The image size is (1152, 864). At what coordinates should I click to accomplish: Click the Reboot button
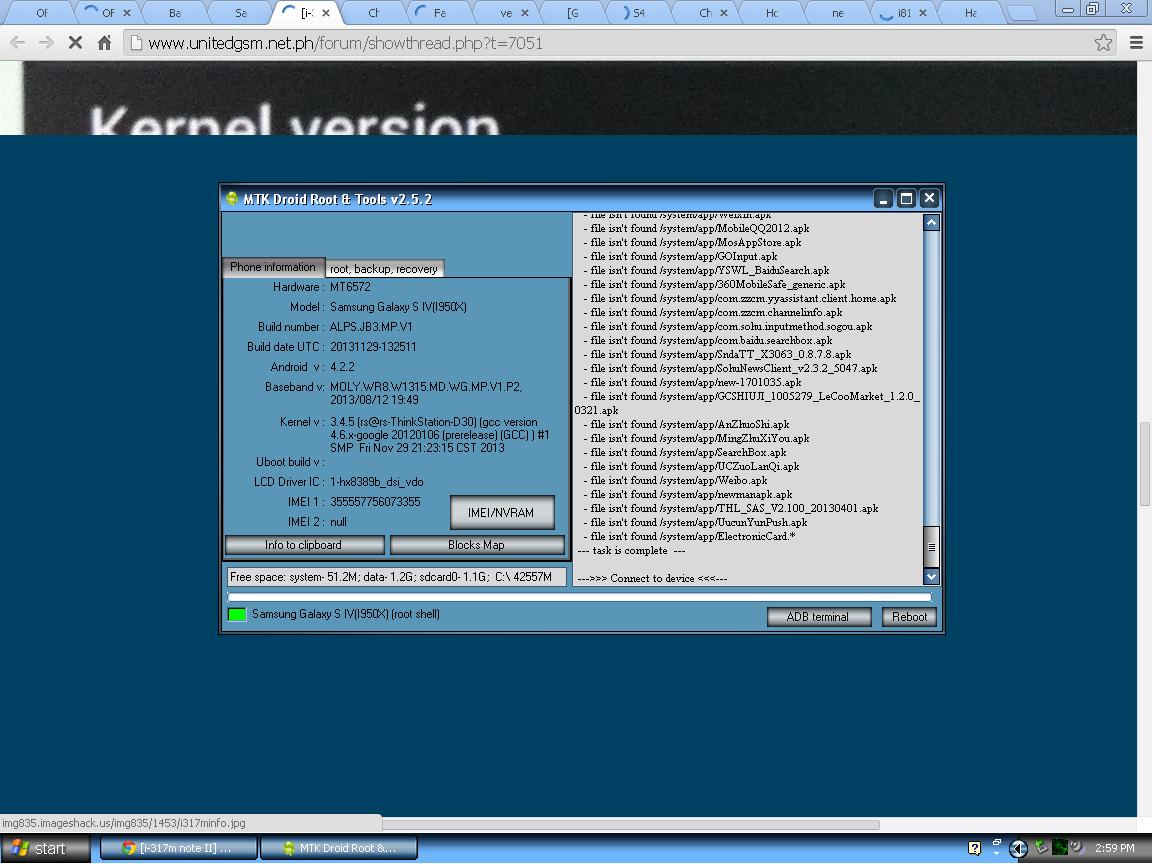pos(909,616)
